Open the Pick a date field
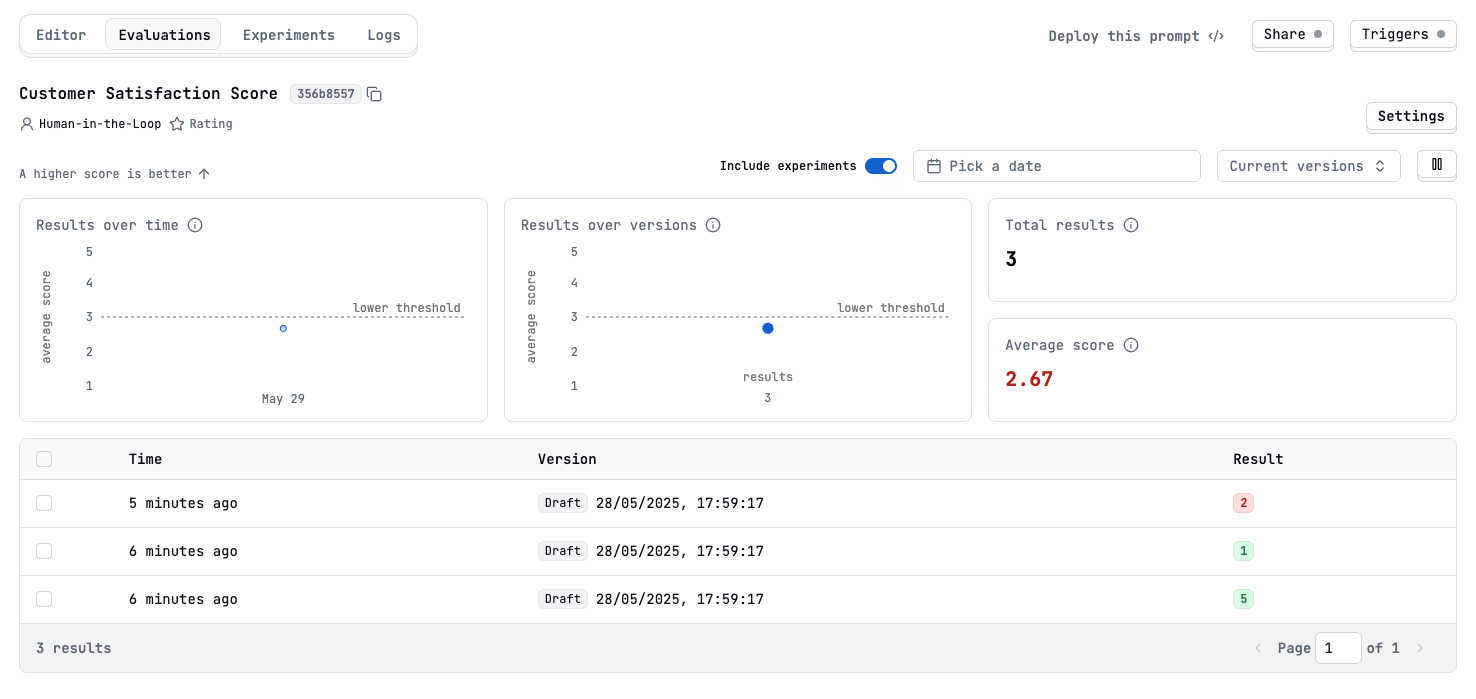1476x699 pixels. [x=1057, y=166]
